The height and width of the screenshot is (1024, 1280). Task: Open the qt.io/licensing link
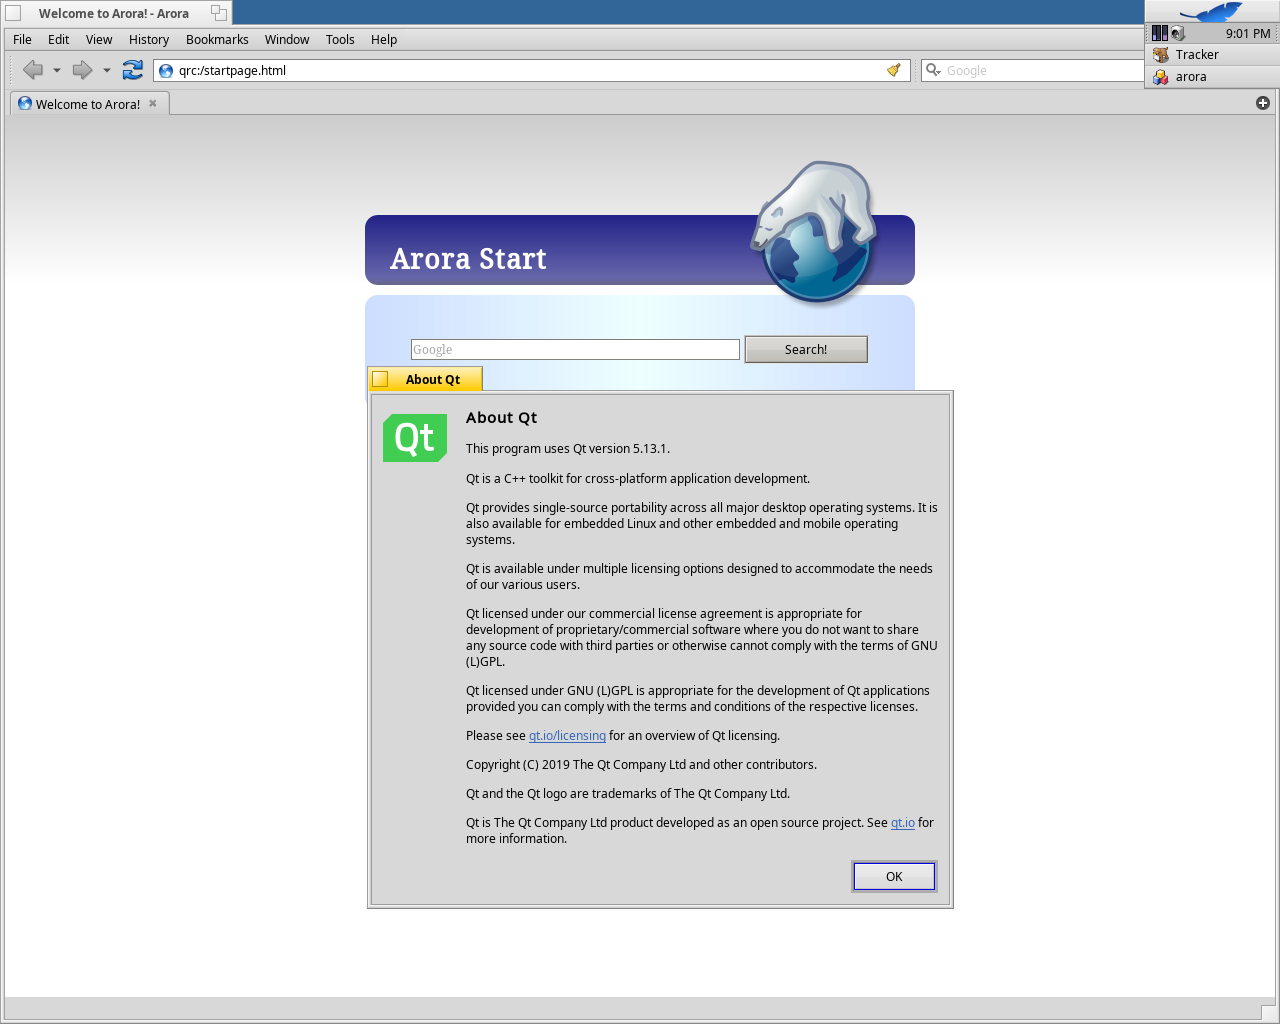(x=567, y=736)
